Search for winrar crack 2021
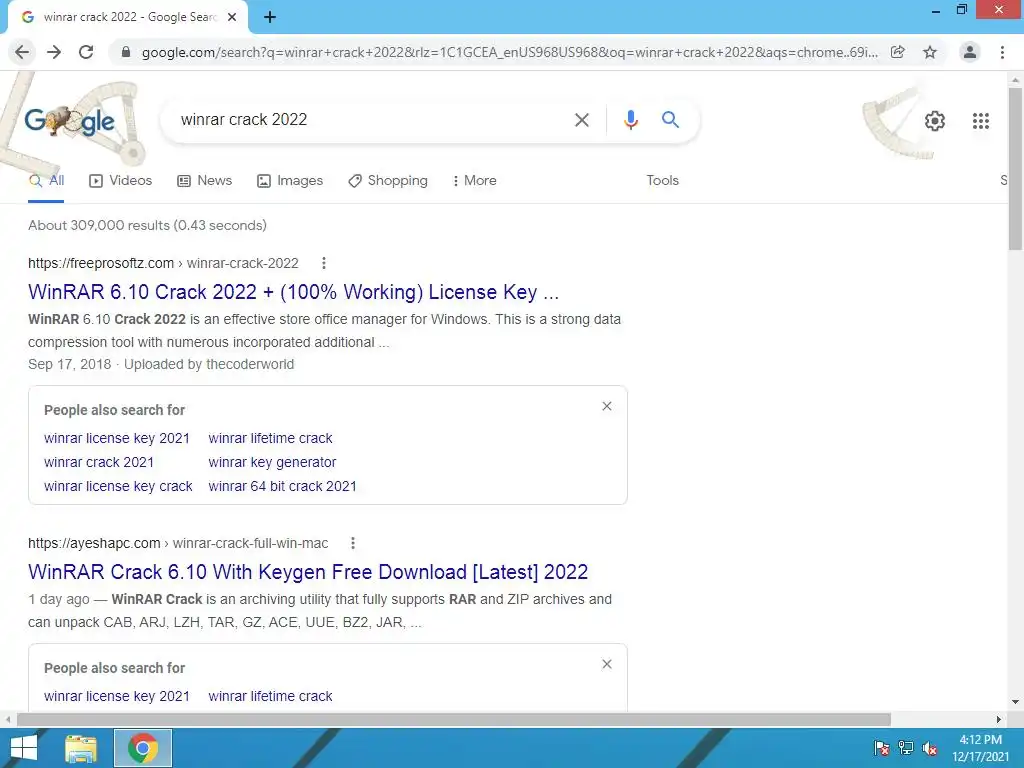Screen dimensions: 1024x768 [x=99, y=462]
